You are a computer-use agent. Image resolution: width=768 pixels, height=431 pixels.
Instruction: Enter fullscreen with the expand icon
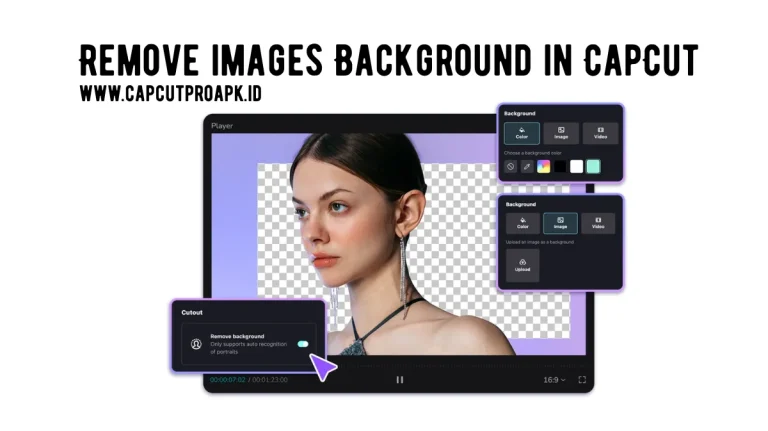(582, 380)
